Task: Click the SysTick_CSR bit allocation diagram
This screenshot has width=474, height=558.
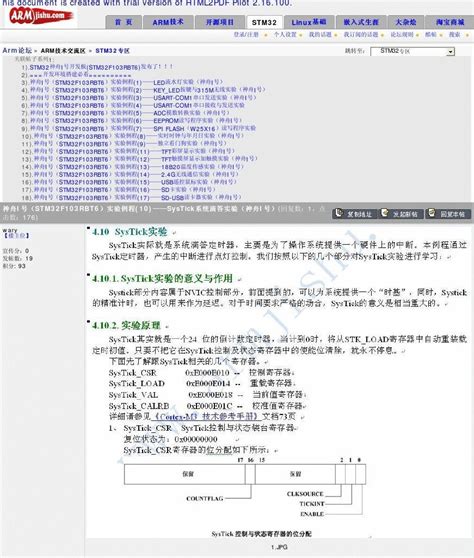Action: tap(244, 488)
